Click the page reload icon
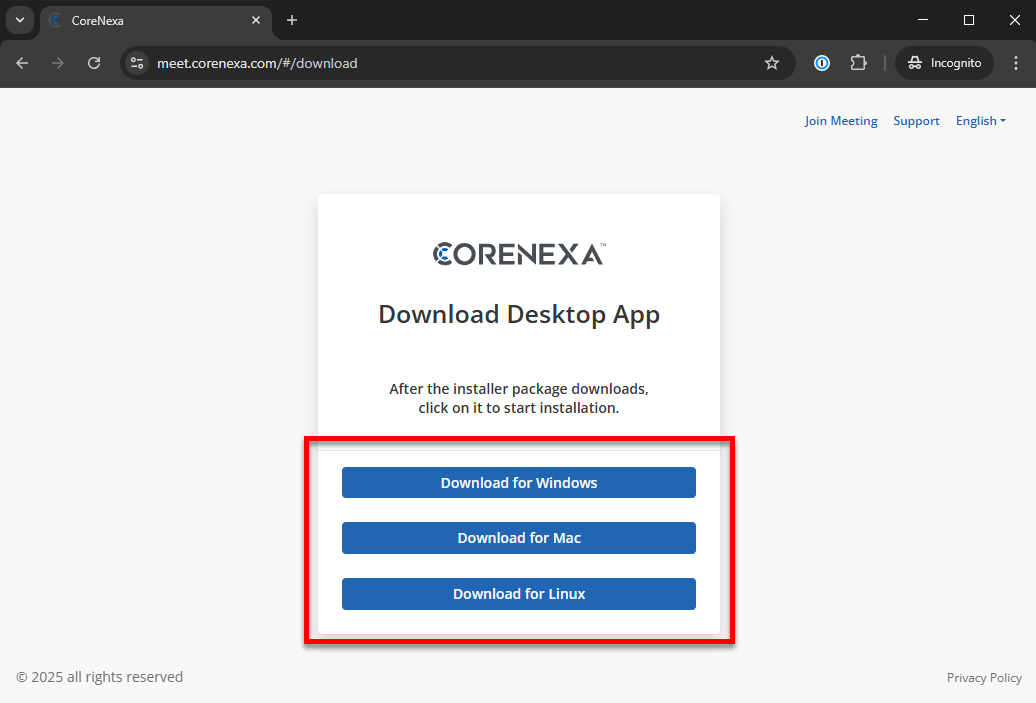The image size is (1036, 703). 93,63
